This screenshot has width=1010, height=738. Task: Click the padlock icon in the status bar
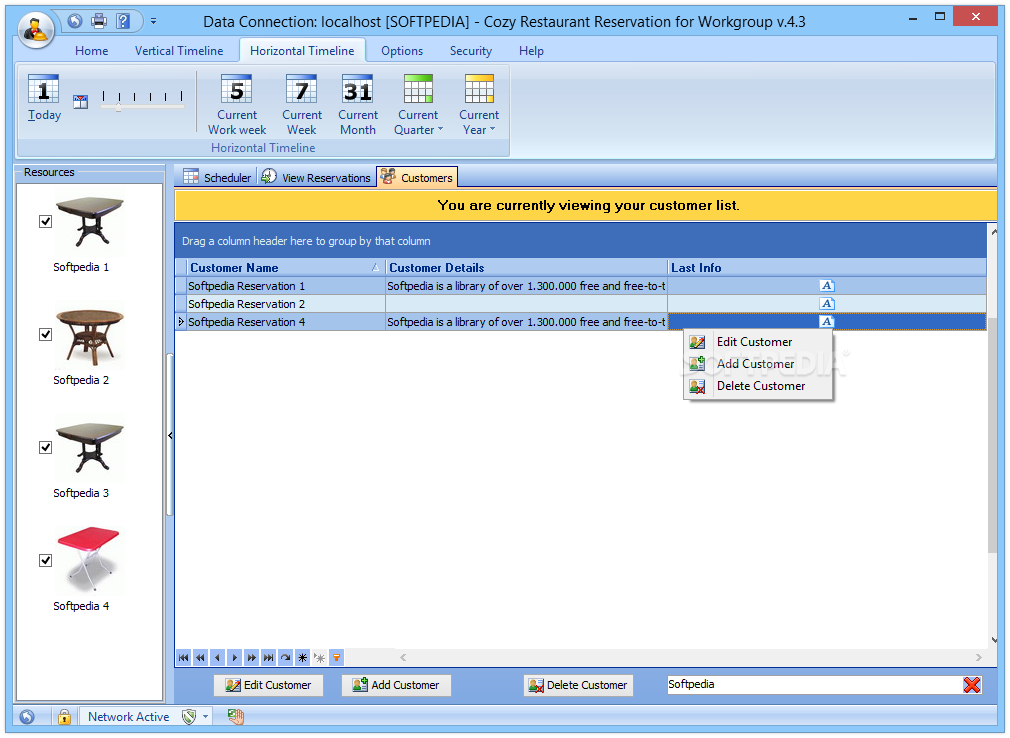pos(64,717)
